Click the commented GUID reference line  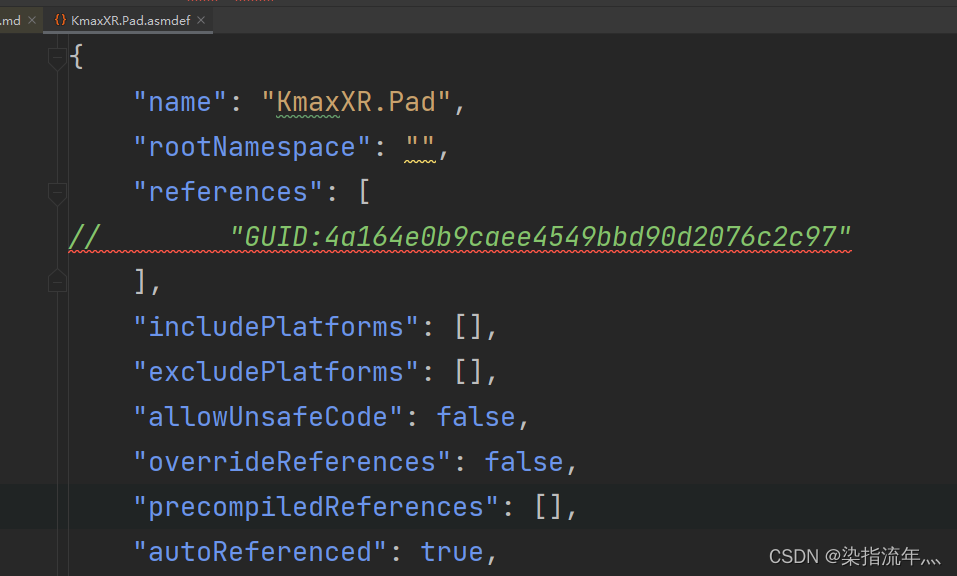coord(460,237)
